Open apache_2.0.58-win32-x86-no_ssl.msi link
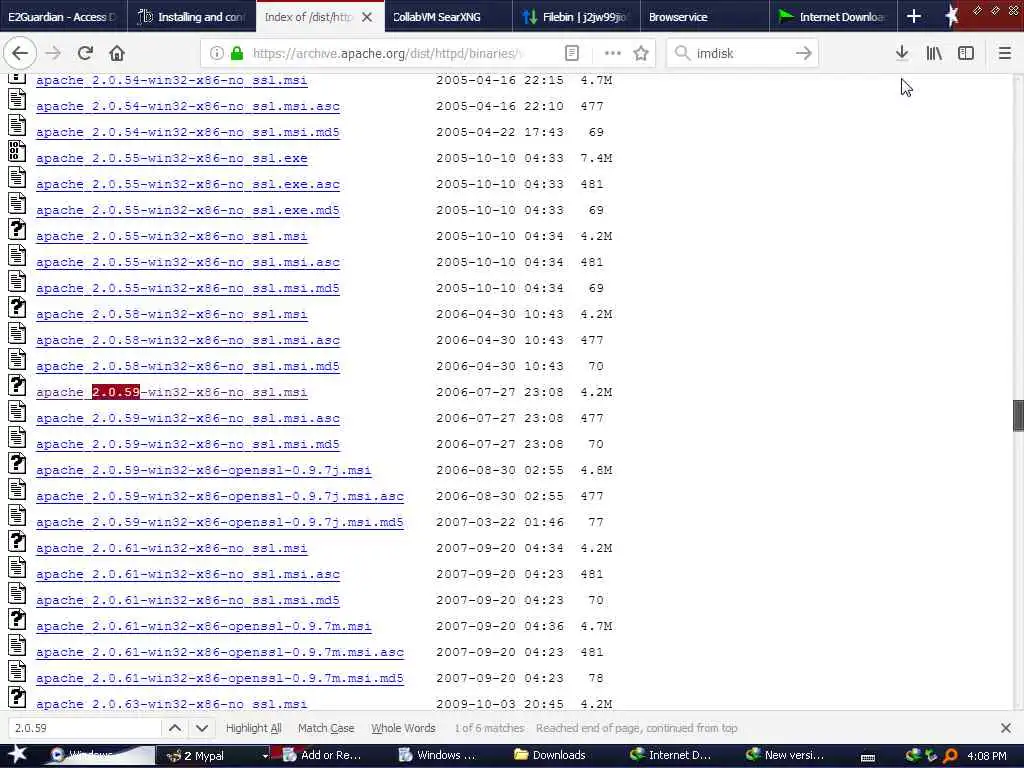Screen dimensions: 1024x768 [x=172, y=314]
